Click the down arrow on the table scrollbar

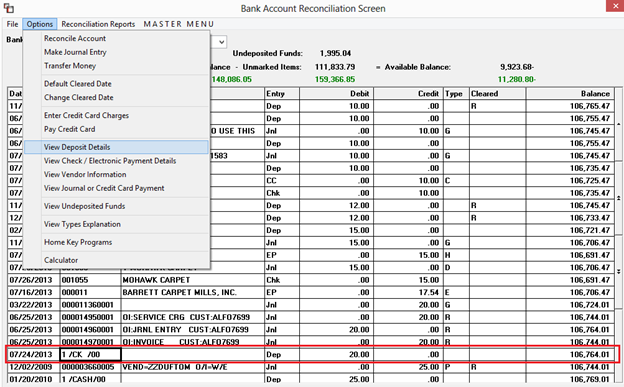618,272
